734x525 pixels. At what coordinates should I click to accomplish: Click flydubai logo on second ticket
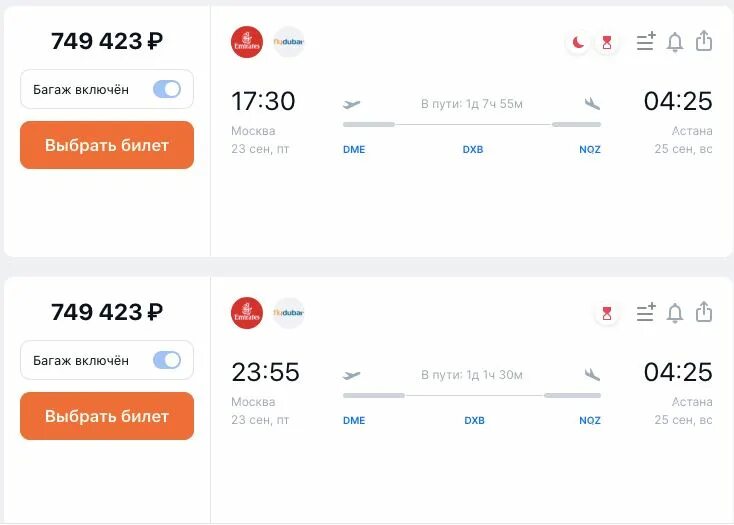tap(289, 313)
